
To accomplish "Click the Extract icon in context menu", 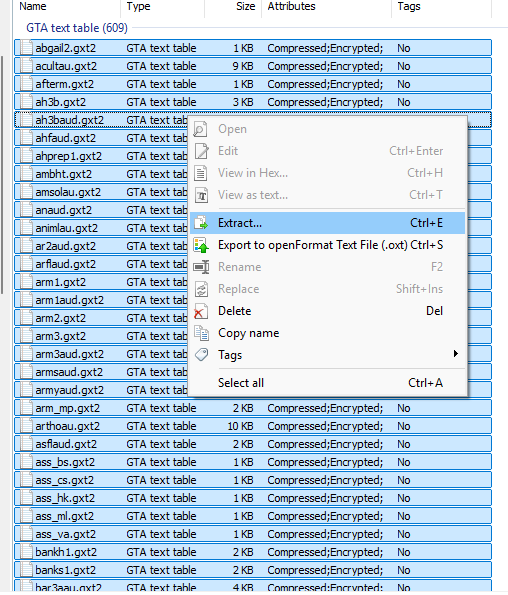I will click(201, 223).
